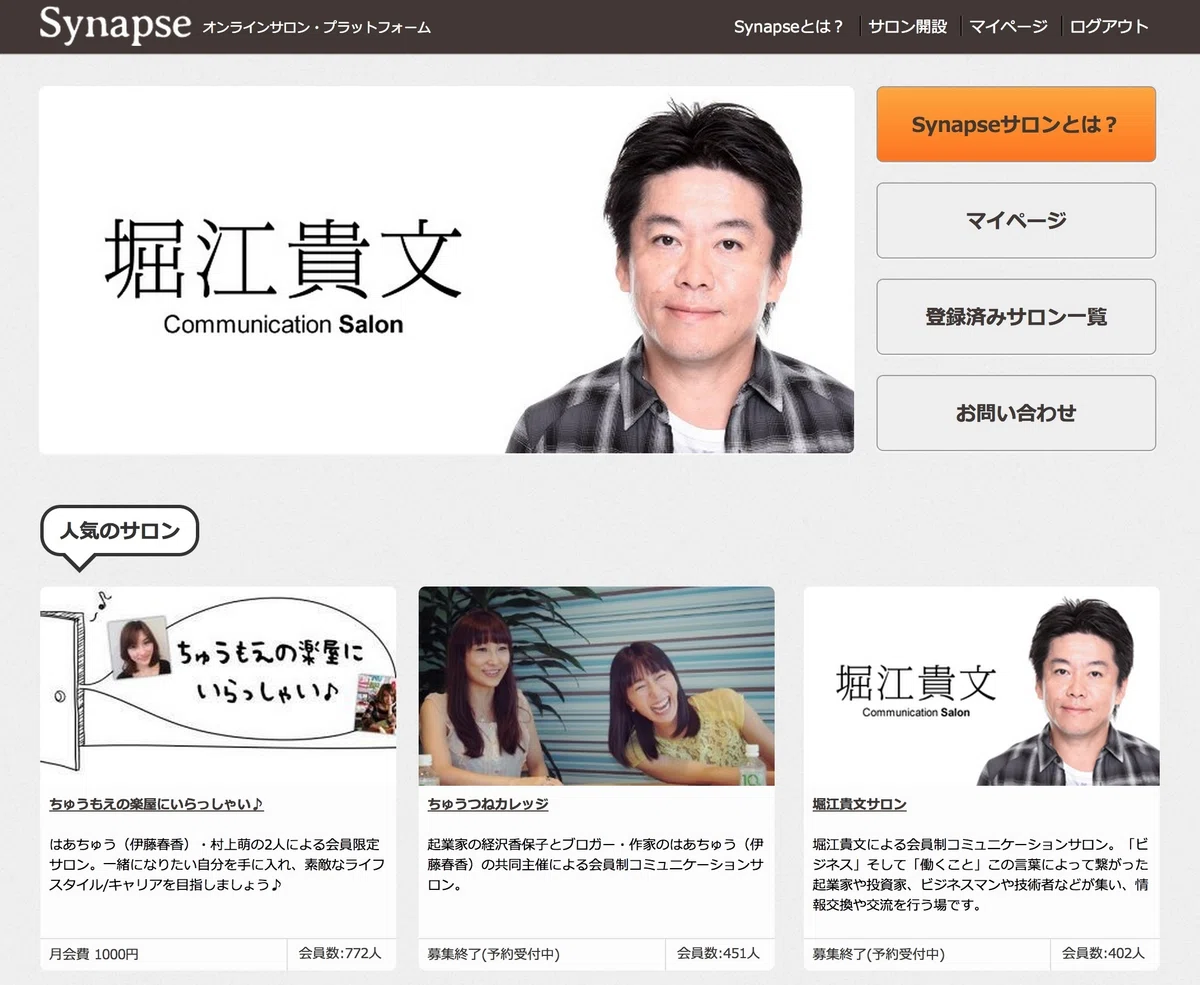
Task: Open the large 堀江貴文 Communication Salon banner
Action: coord(446,270)
